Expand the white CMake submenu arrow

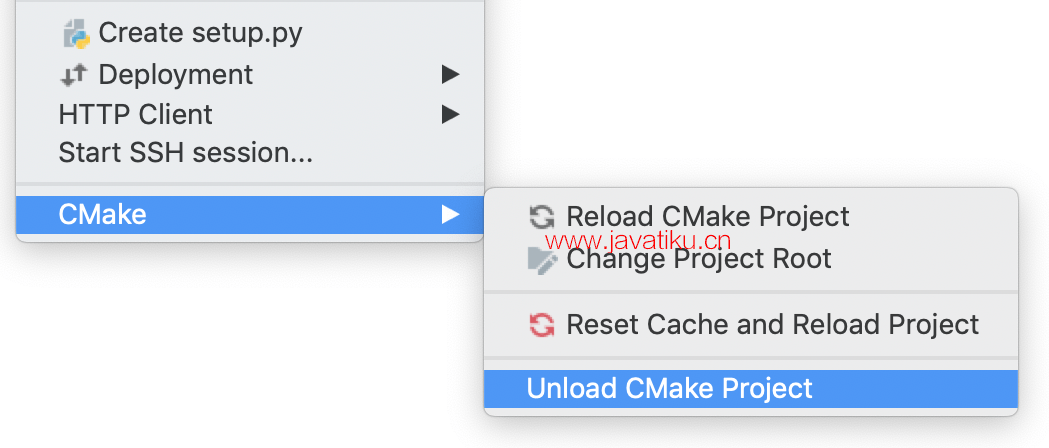click(450, 215)
